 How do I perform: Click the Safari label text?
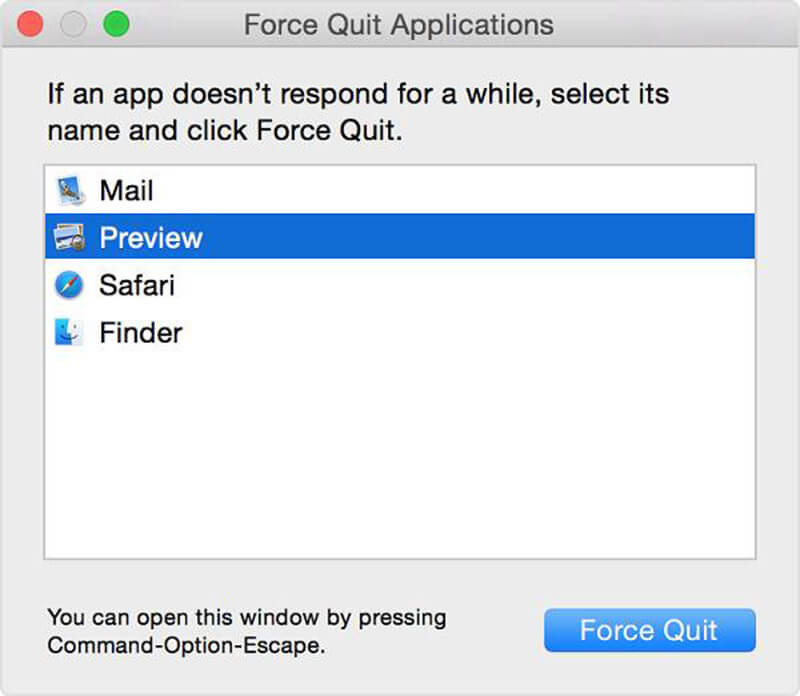[136, 285]
